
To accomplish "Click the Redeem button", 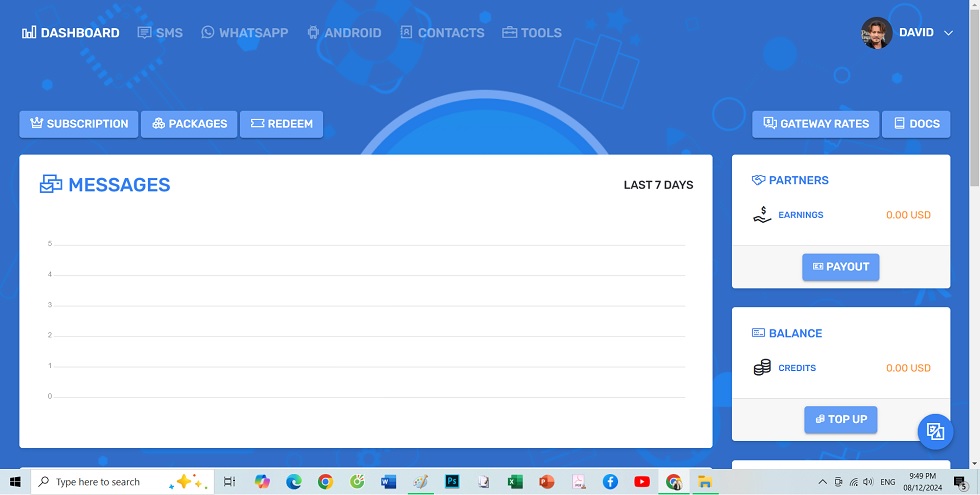I will (x=281, y=124).
